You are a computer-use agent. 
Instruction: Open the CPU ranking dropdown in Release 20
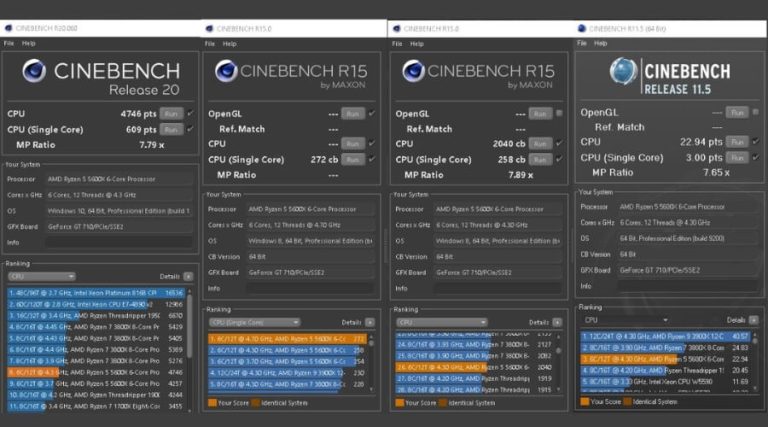[42, 276]
